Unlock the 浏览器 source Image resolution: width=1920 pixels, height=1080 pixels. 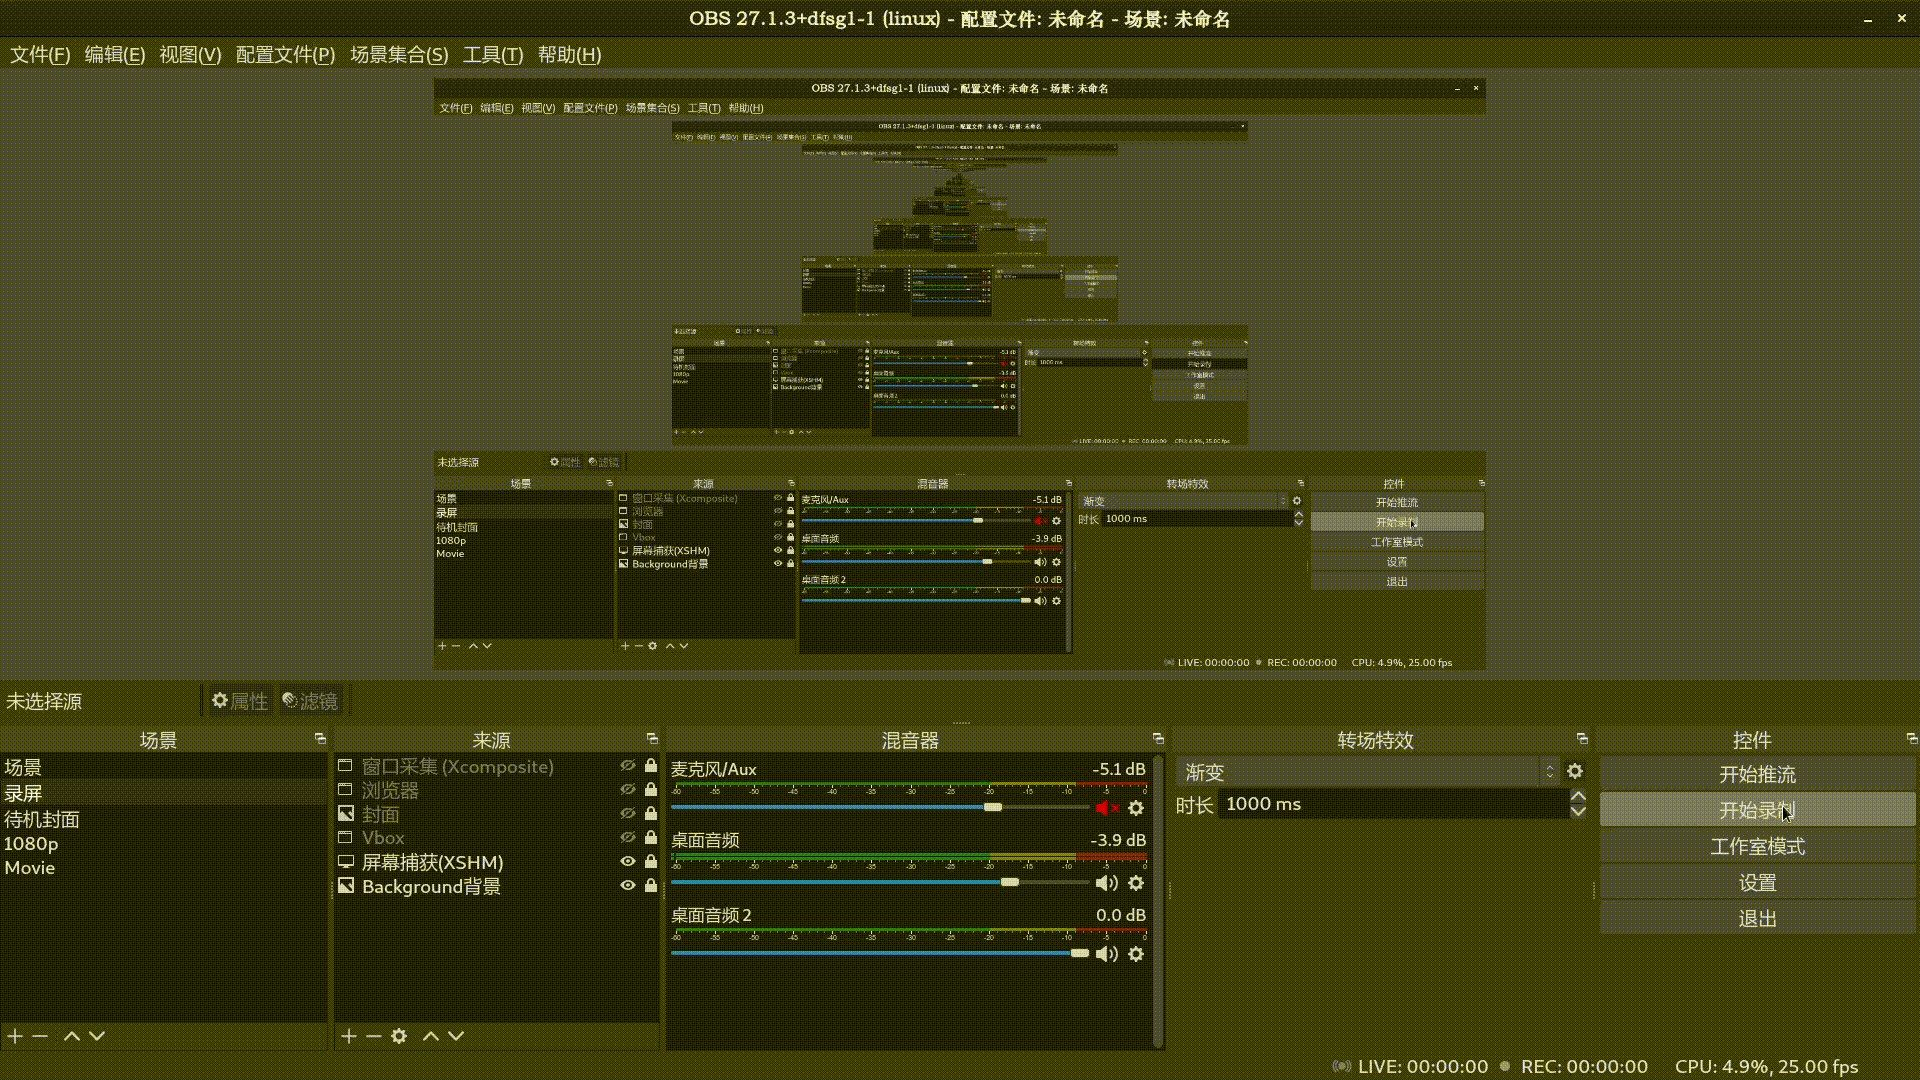click(x=651, y=789)
